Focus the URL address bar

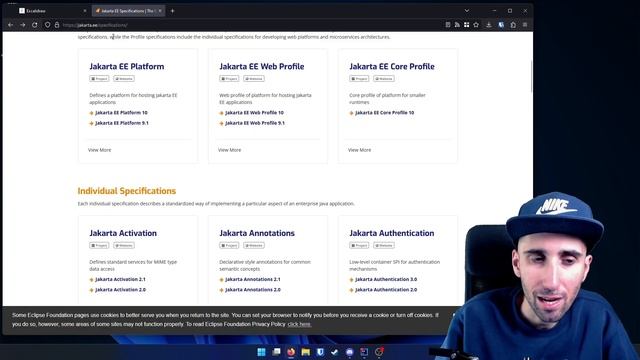click(x=245, y=25)
